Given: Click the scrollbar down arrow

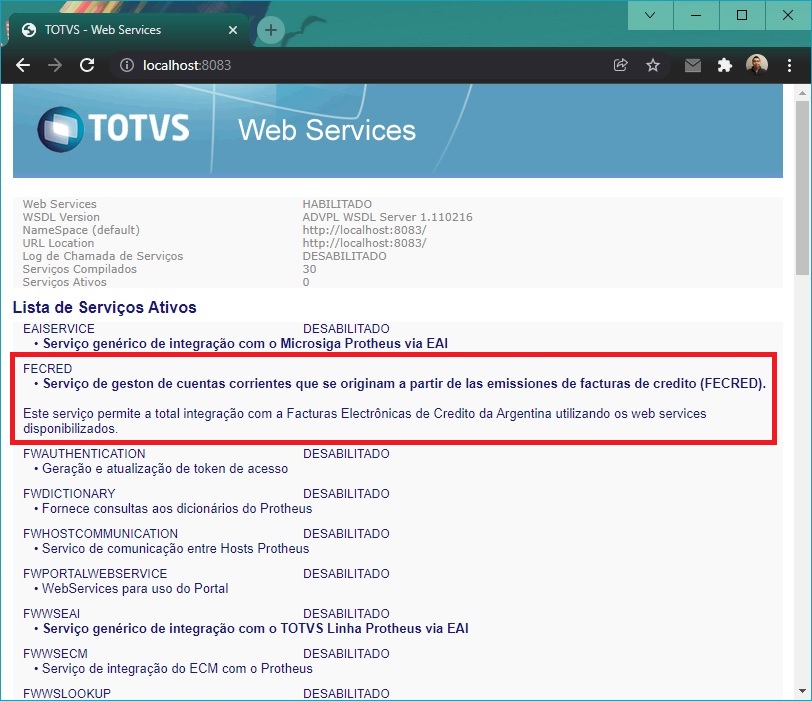Looking at the screenshot, I should point(802,691).
